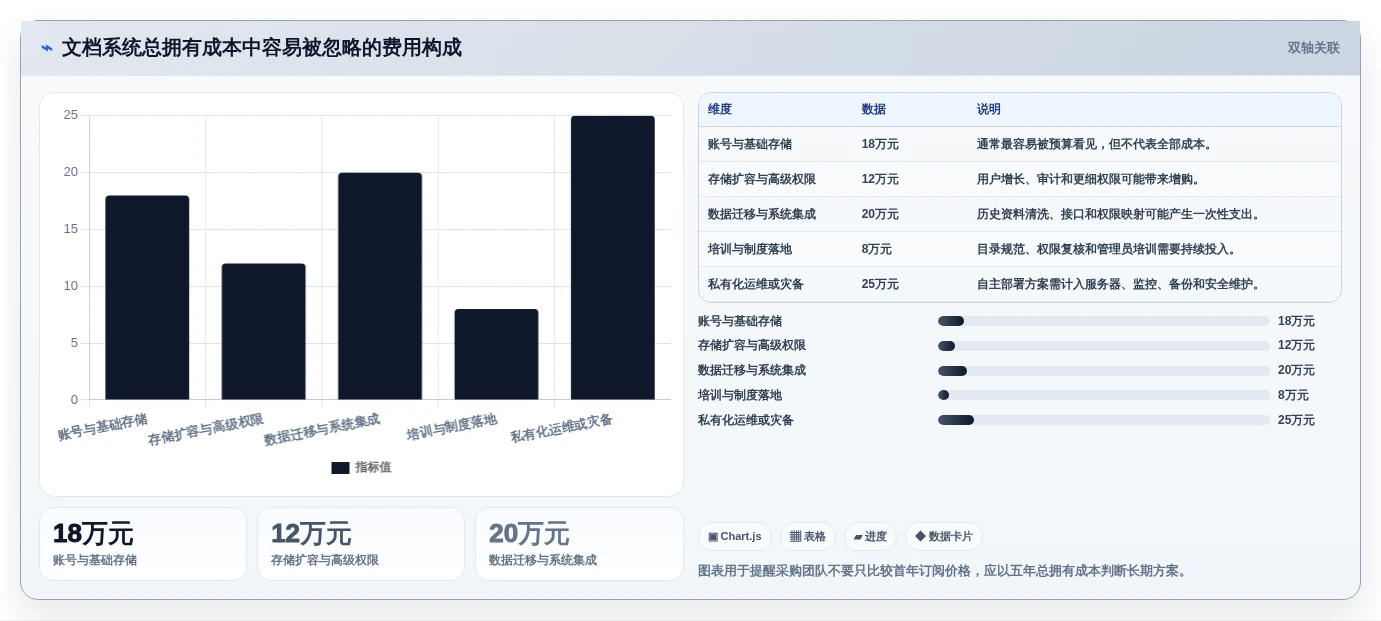The image size is (1381, 621).
Task: Click the 数据 column header
Action: tap(874, 109)
